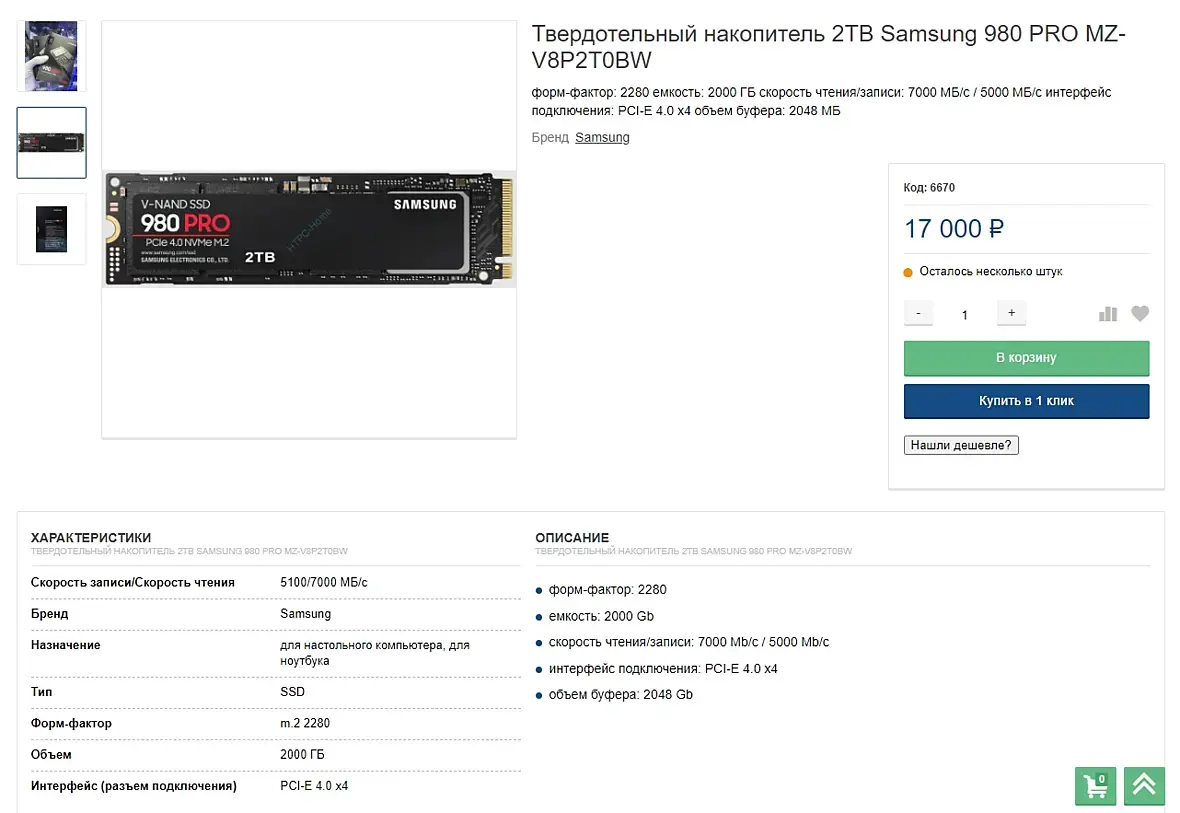Focus the quantity input field
The height and width of the screenshot is (813, 1180).
point(965,314)
